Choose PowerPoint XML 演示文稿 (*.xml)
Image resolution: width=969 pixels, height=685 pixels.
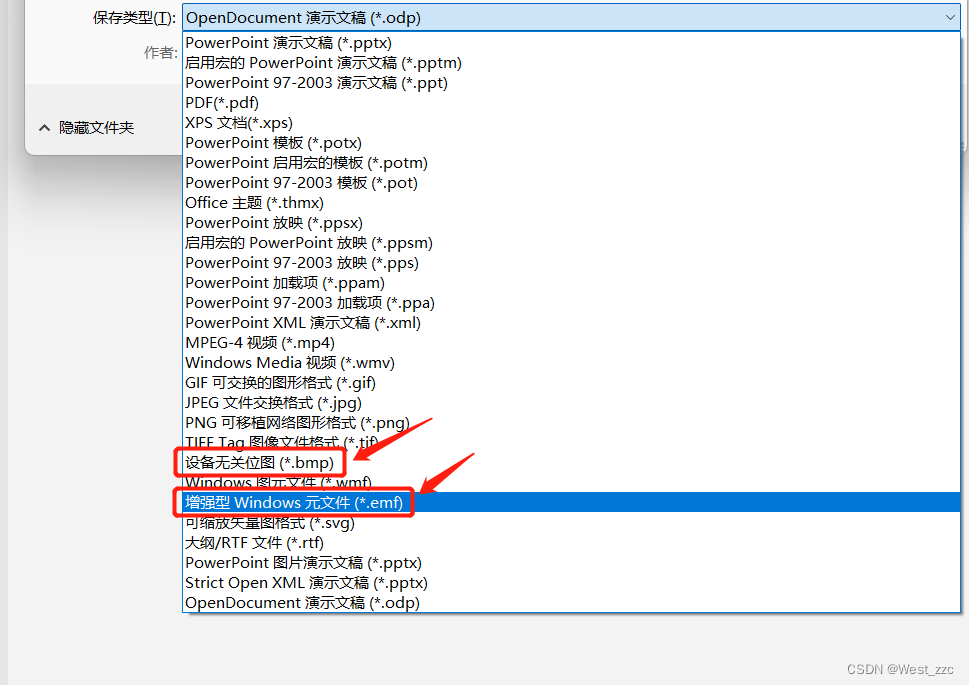point(571,323)
